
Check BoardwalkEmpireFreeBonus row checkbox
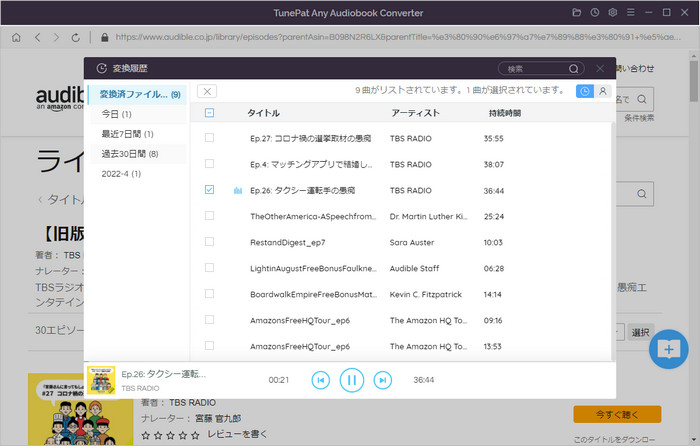(209, 293)
